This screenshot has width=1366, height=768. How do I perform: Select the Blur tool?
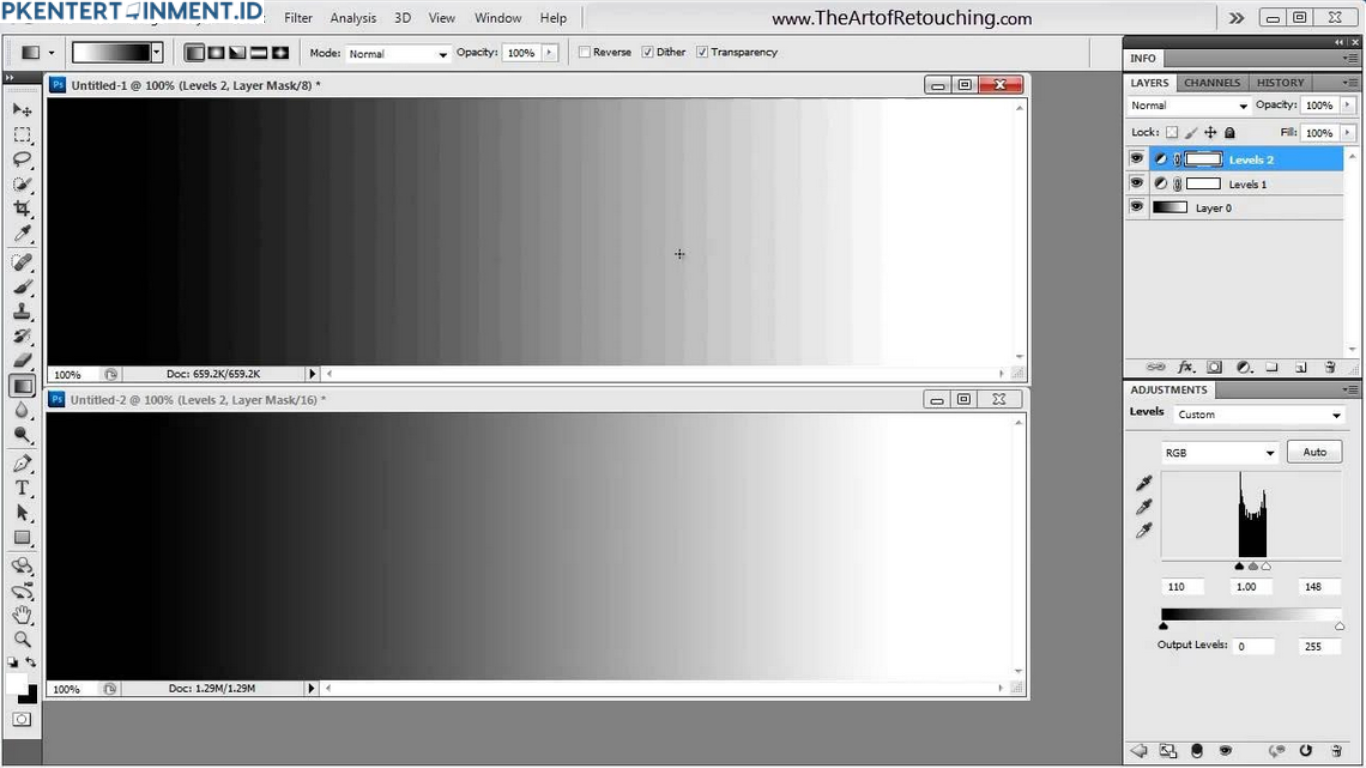click(22, 410)
